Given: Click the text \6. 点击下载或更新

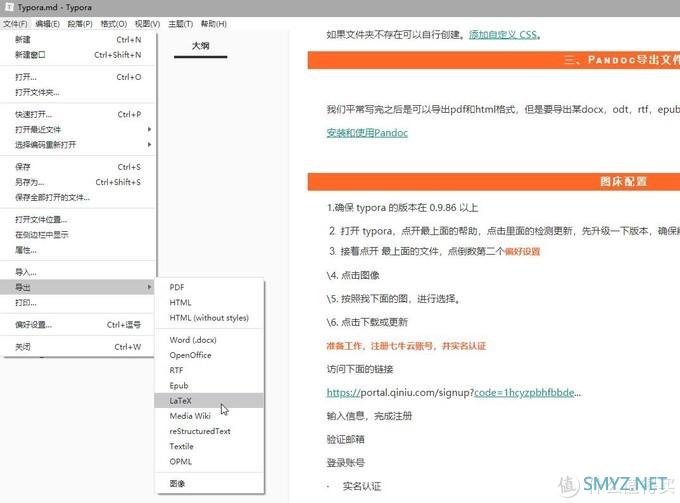Looking at the screenshot, I should [x=367, y=322].
